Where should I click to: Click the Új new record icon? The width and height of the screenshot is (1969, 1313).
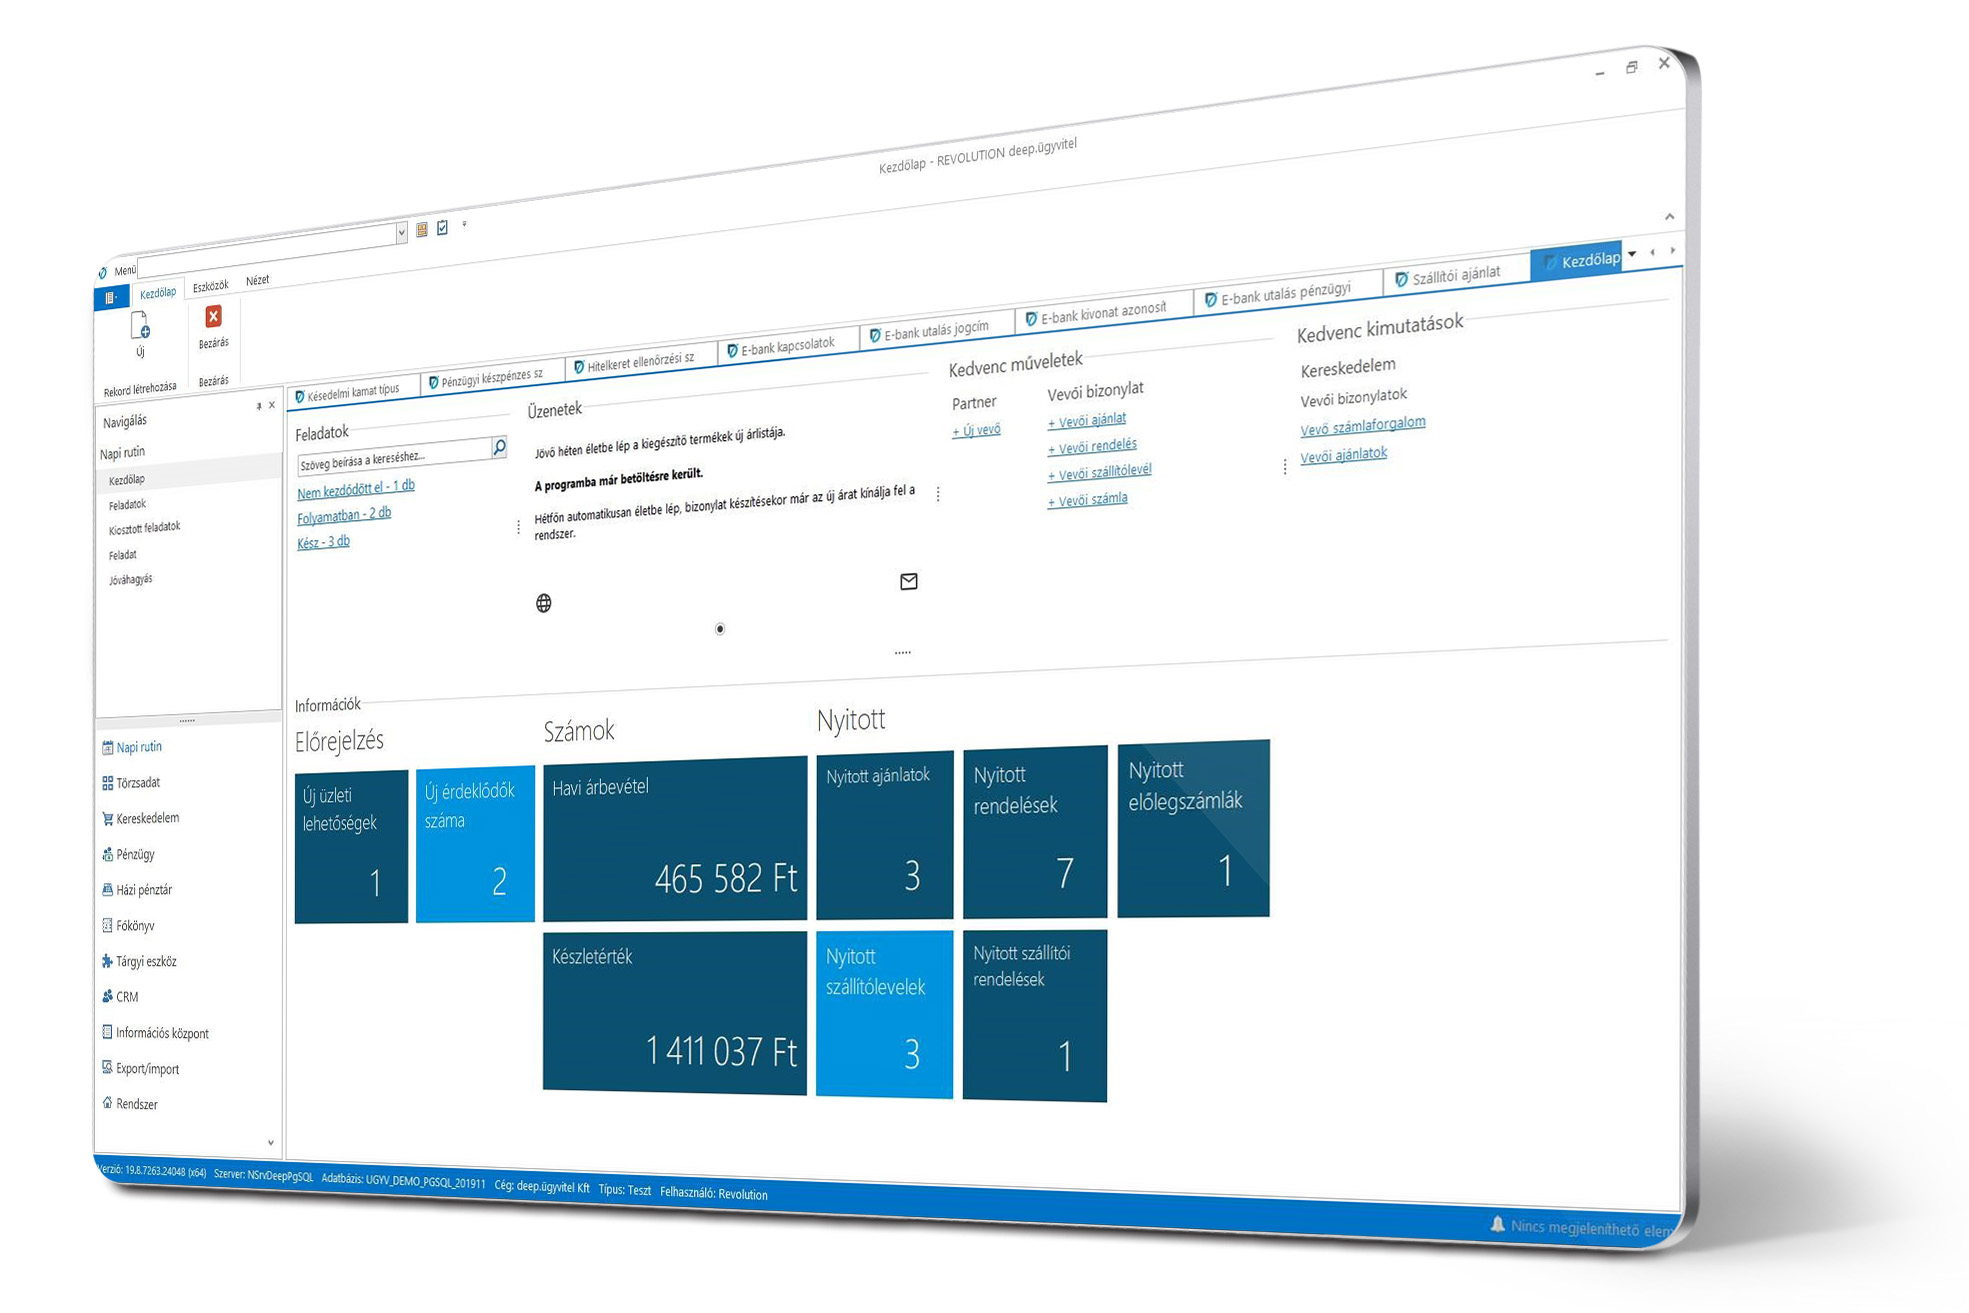pyautogui.click(x=140, y=327)
